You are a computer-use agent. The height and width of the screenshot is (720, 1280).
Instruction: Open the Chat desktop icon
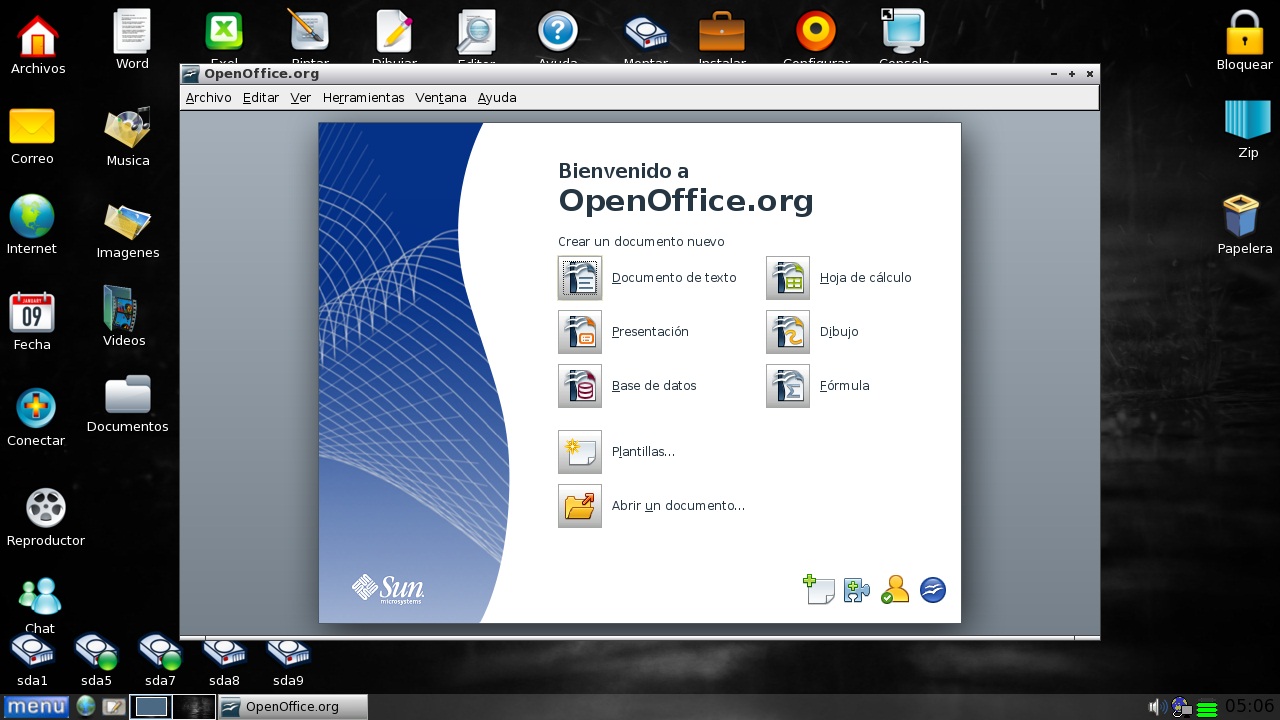coord(40,596)
